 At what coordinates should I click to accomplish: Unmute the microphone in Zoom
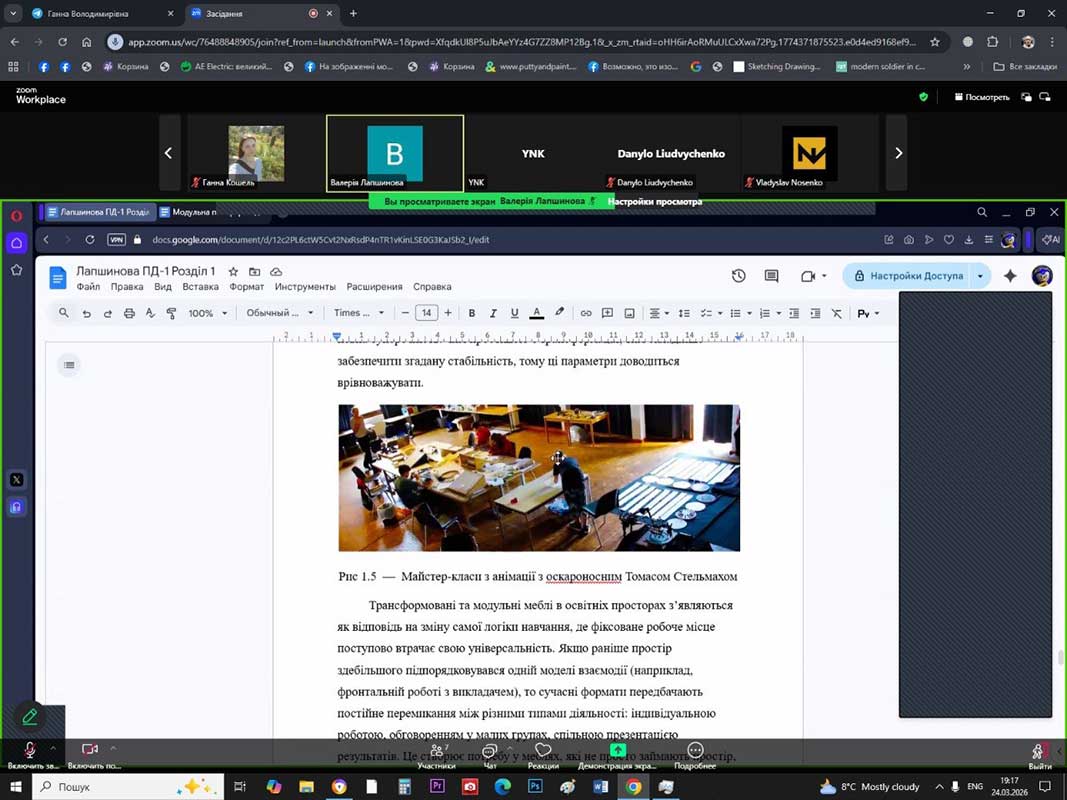[30, 750]
